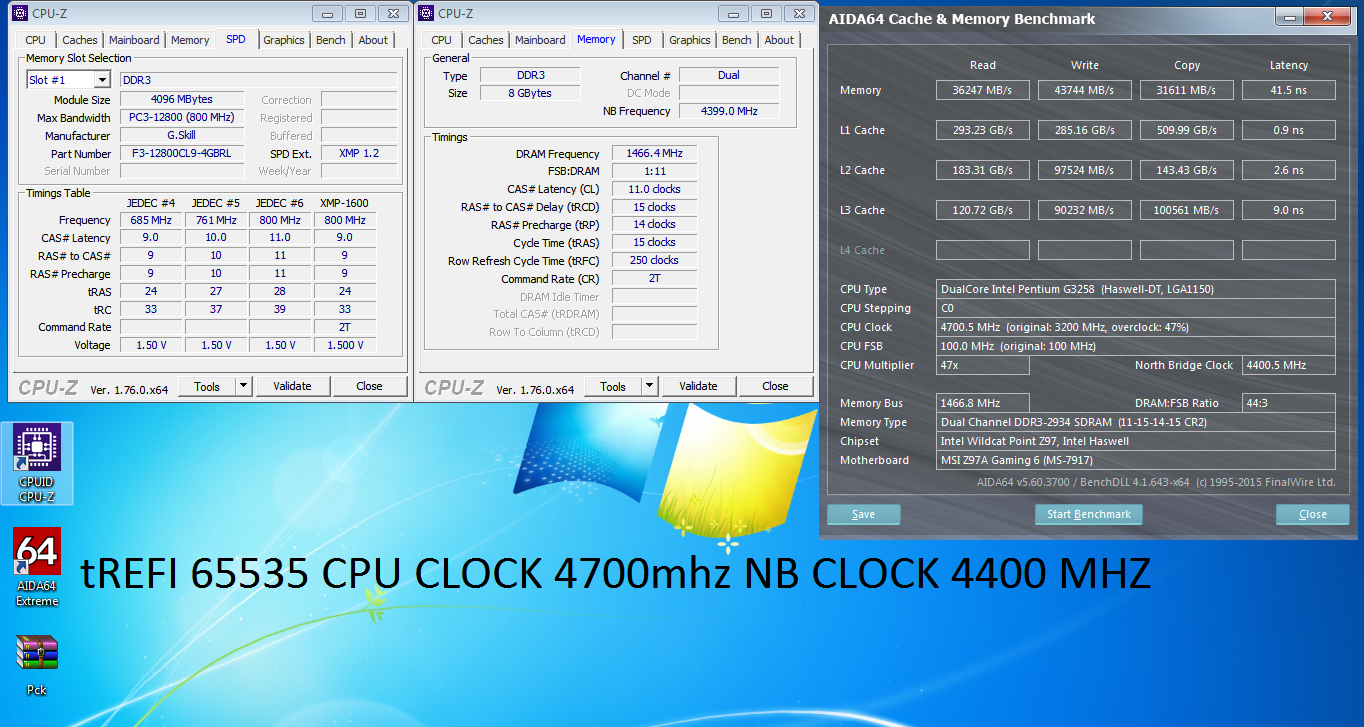Switch to CPU tab in left CPU-Z window
Image resolution: width=1364 pixels, height=727 pixels.
[36, 40]
